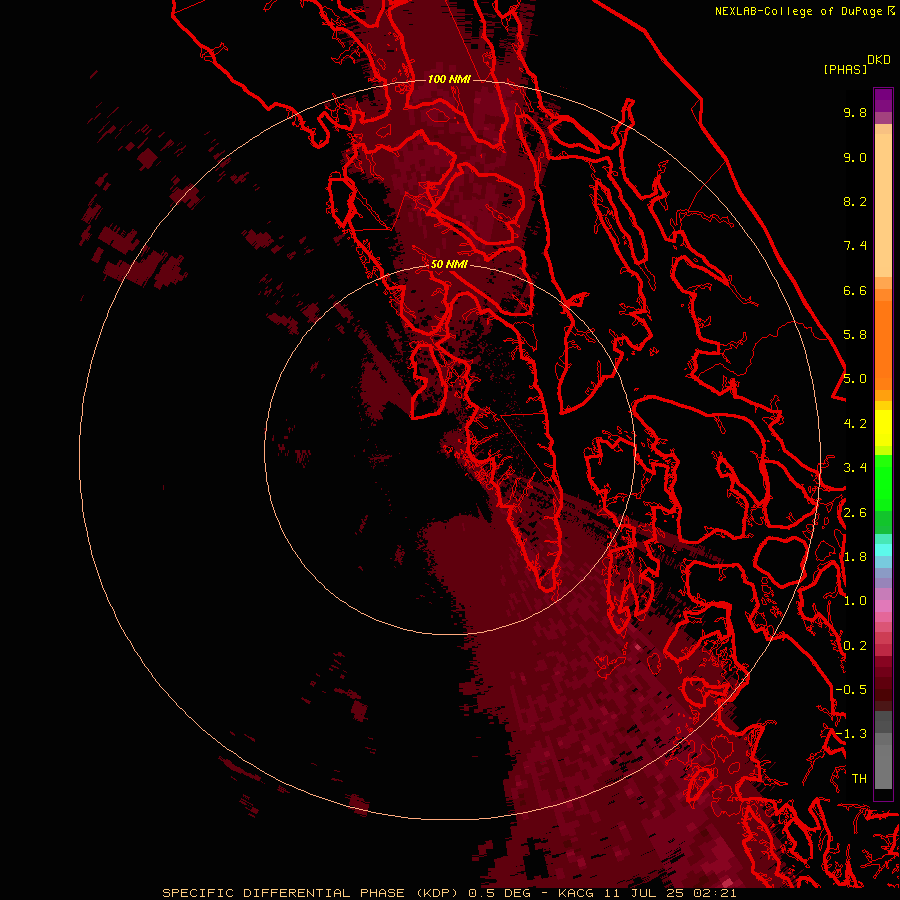The width and height of the screenshot is (900, 900).
Task: Select the 4.2 scale value
Action: [x=855, y=424]
